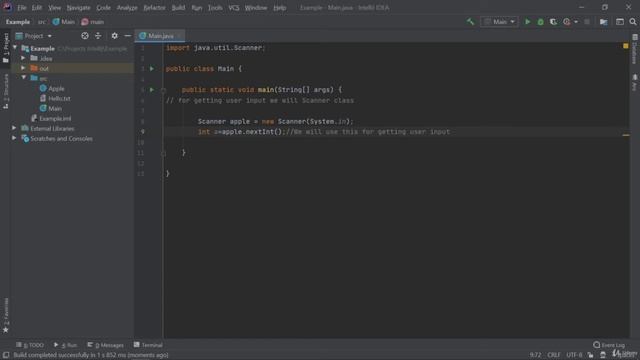
Task: Open Terminal tool window
Action: (148, 345)
